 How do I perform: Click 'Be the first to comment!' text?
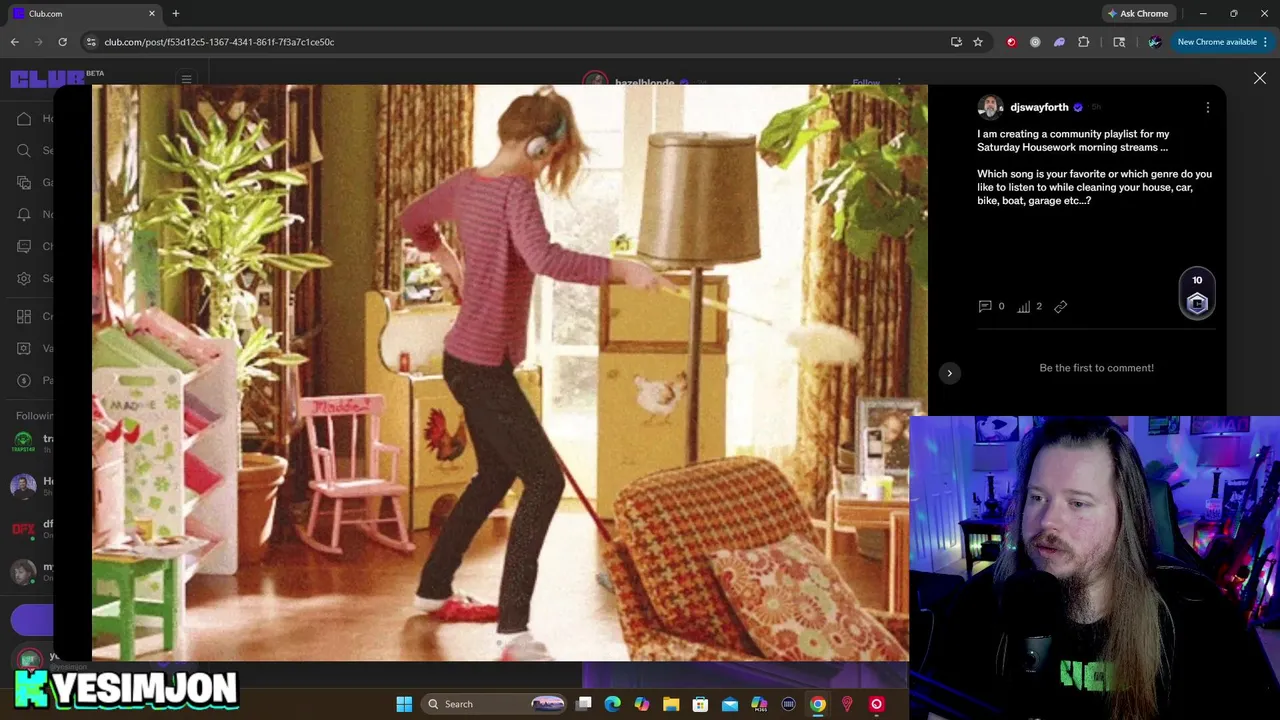tap(1096, 368)
